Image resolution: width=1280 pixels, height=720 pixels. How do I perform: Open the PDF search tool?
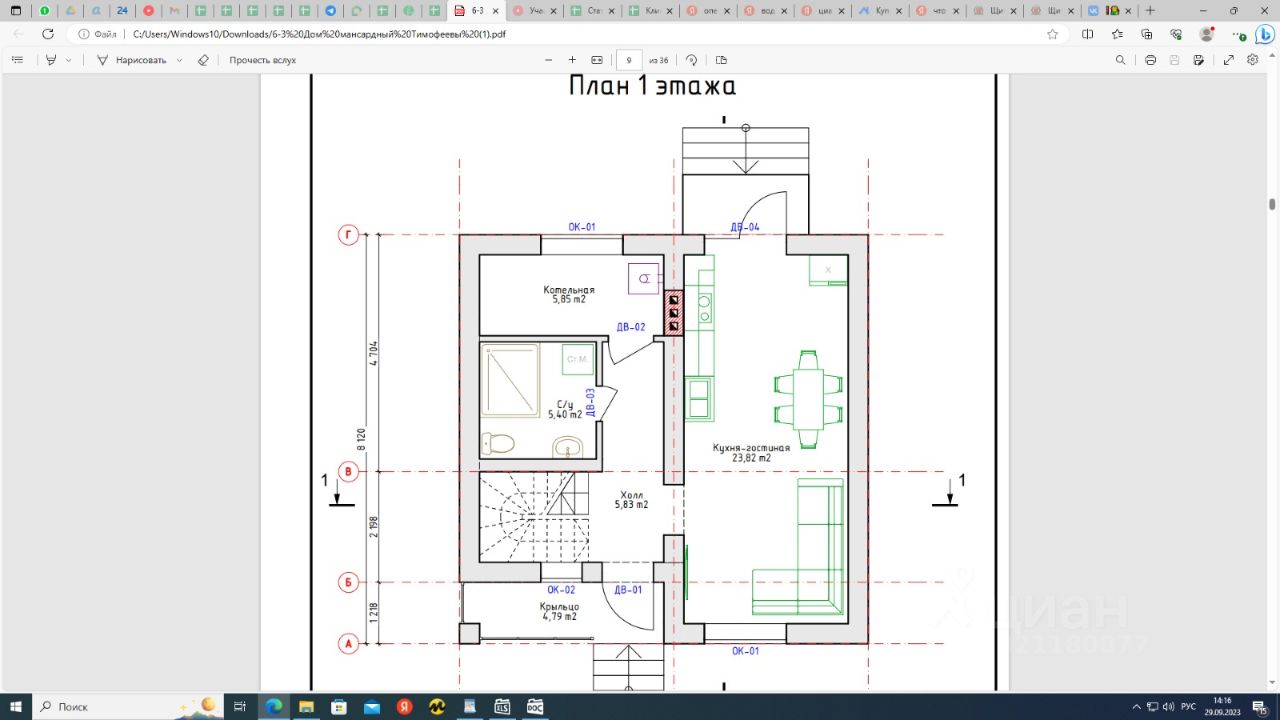click(x=1120, y=60)
